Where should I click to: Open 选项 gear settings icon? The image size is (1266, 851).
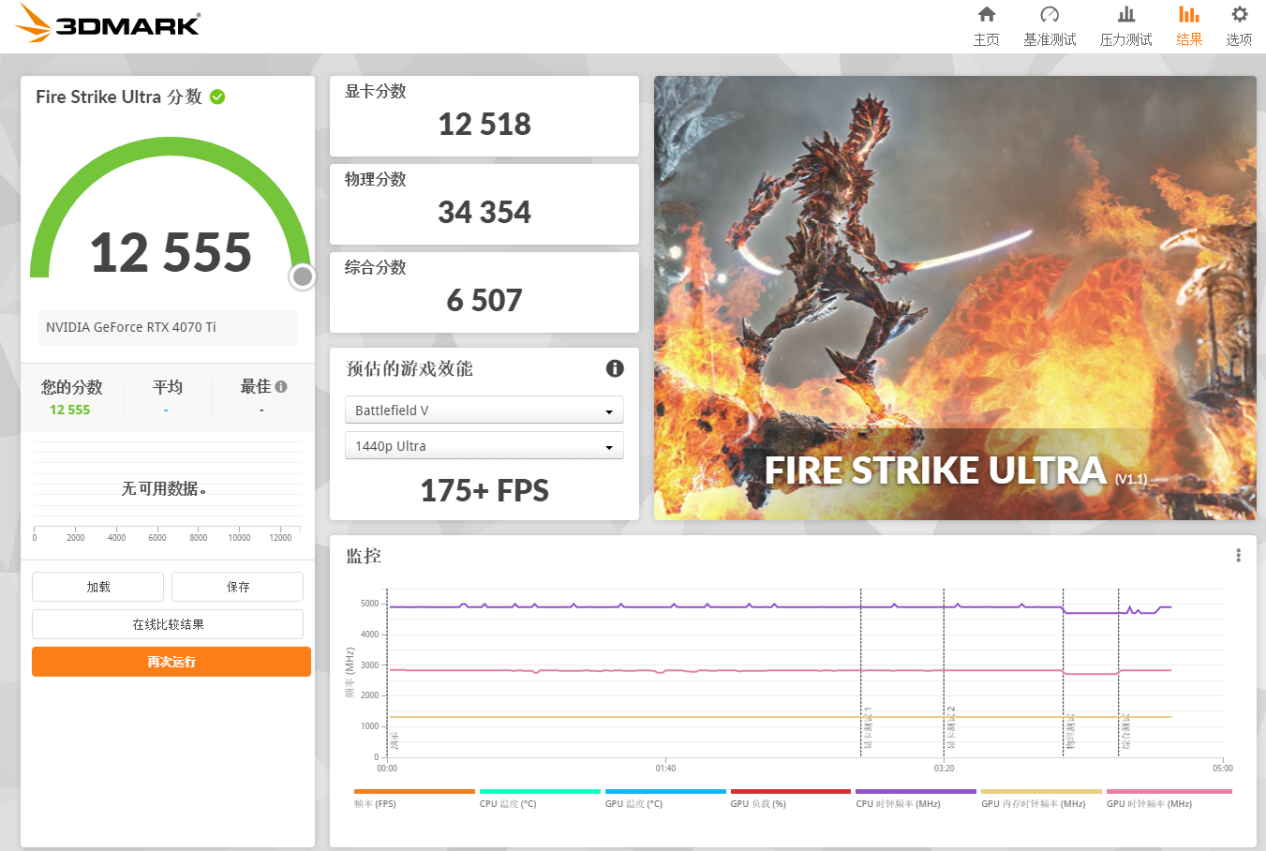(x=1239, y=14)
